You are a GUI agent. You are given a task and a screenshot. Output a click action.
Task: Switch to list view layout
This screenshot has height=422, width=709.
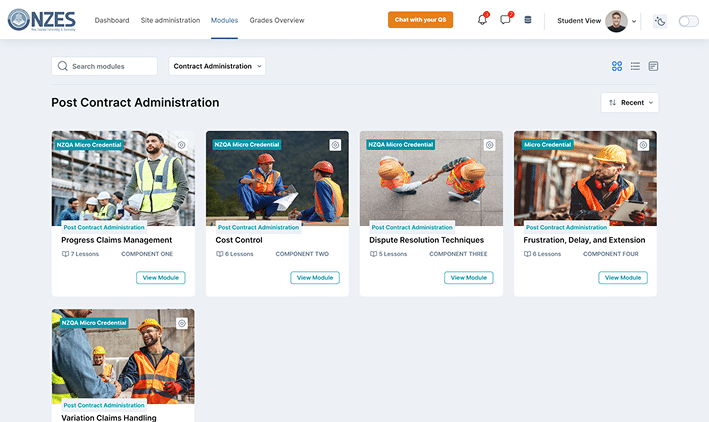(x=635, y=66)
